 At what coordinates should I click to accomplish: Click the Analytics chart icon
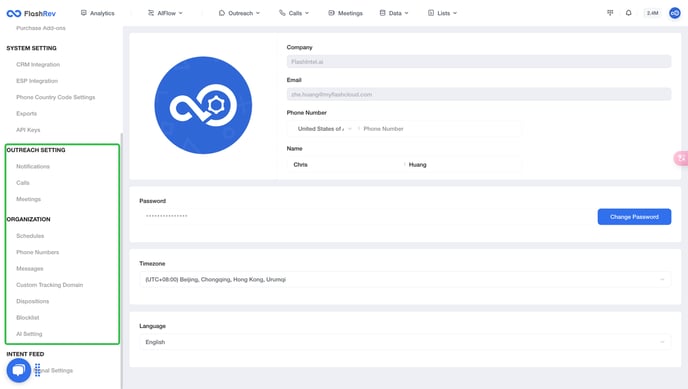tap(84, 13)
